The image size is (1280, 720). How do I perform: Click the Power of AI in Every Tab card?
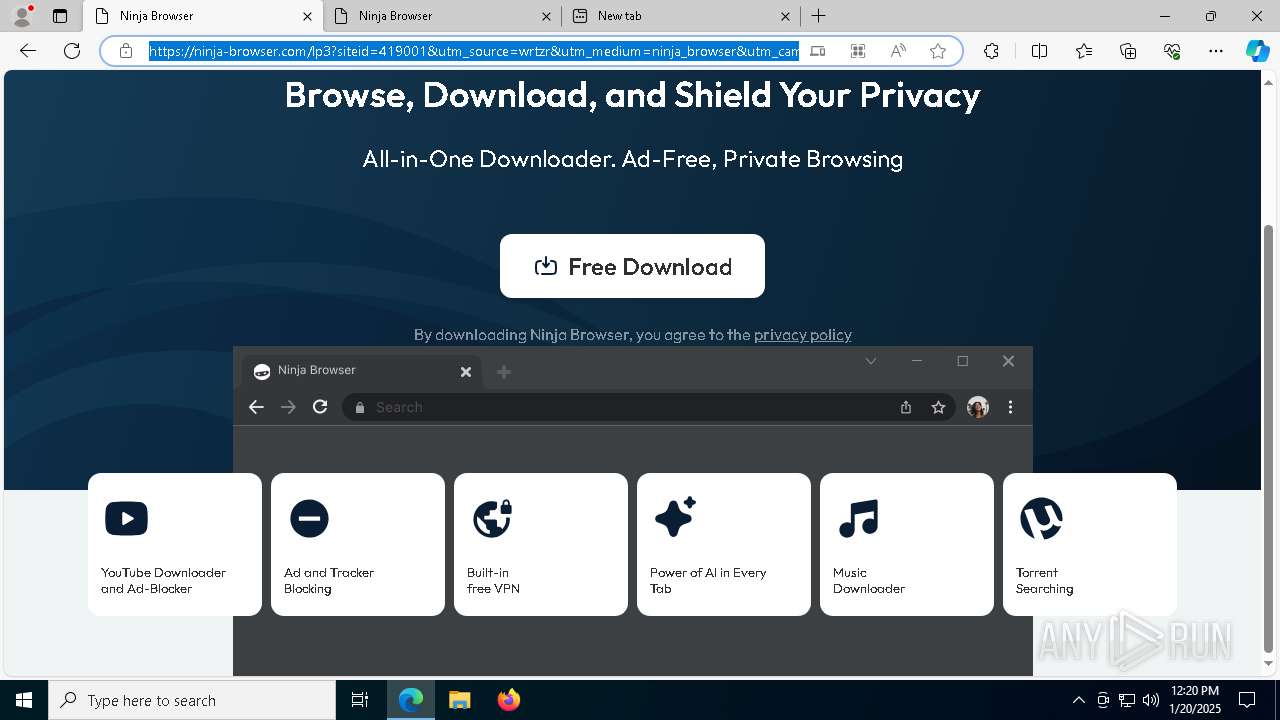(724, 544)
